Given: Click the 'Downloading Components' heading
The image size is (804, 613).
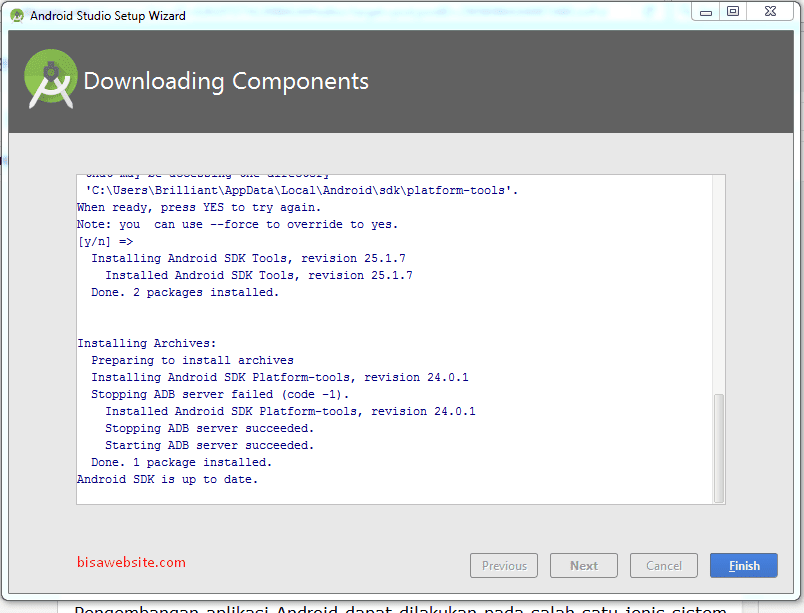Looking at the screenshot, I should [226, 81].
